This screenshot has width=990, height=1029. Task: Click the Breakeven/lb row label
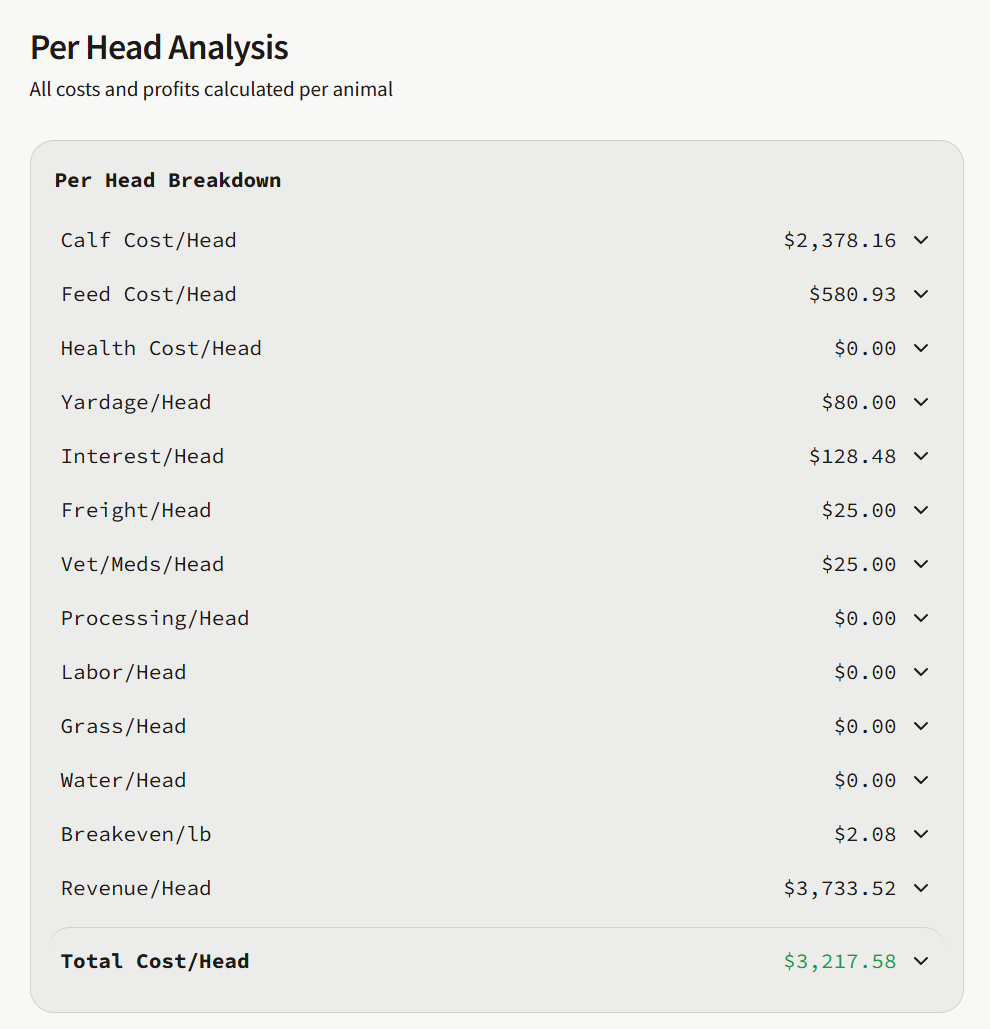point(136,834)
